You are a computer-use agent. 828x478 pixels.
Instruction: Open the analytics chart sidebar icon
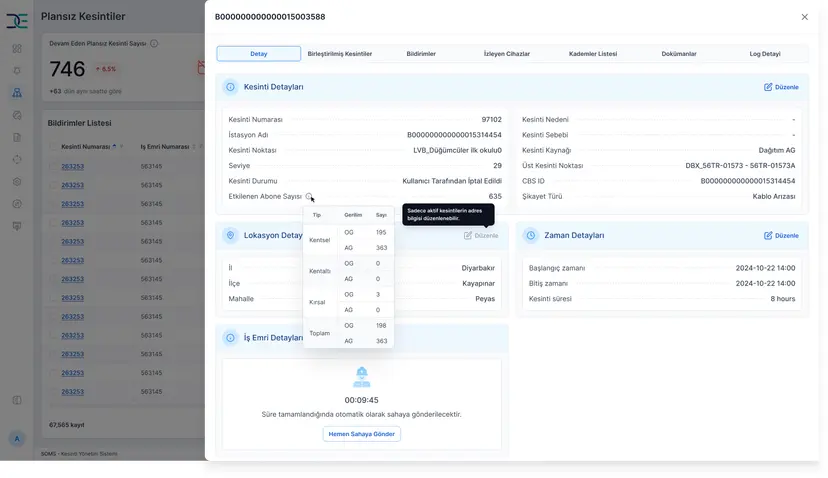17,115
